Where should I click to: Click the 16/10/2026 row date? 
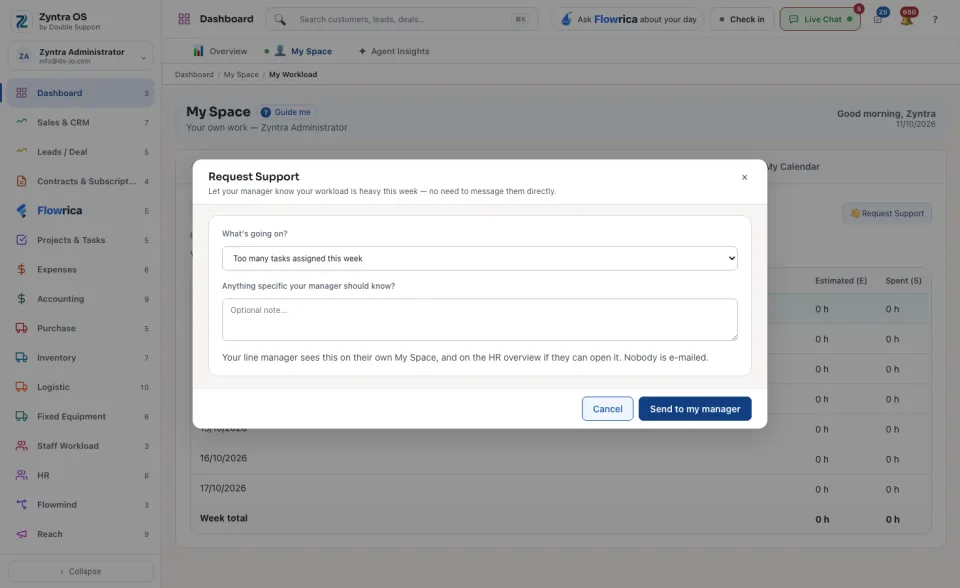[x=223, y=458]
